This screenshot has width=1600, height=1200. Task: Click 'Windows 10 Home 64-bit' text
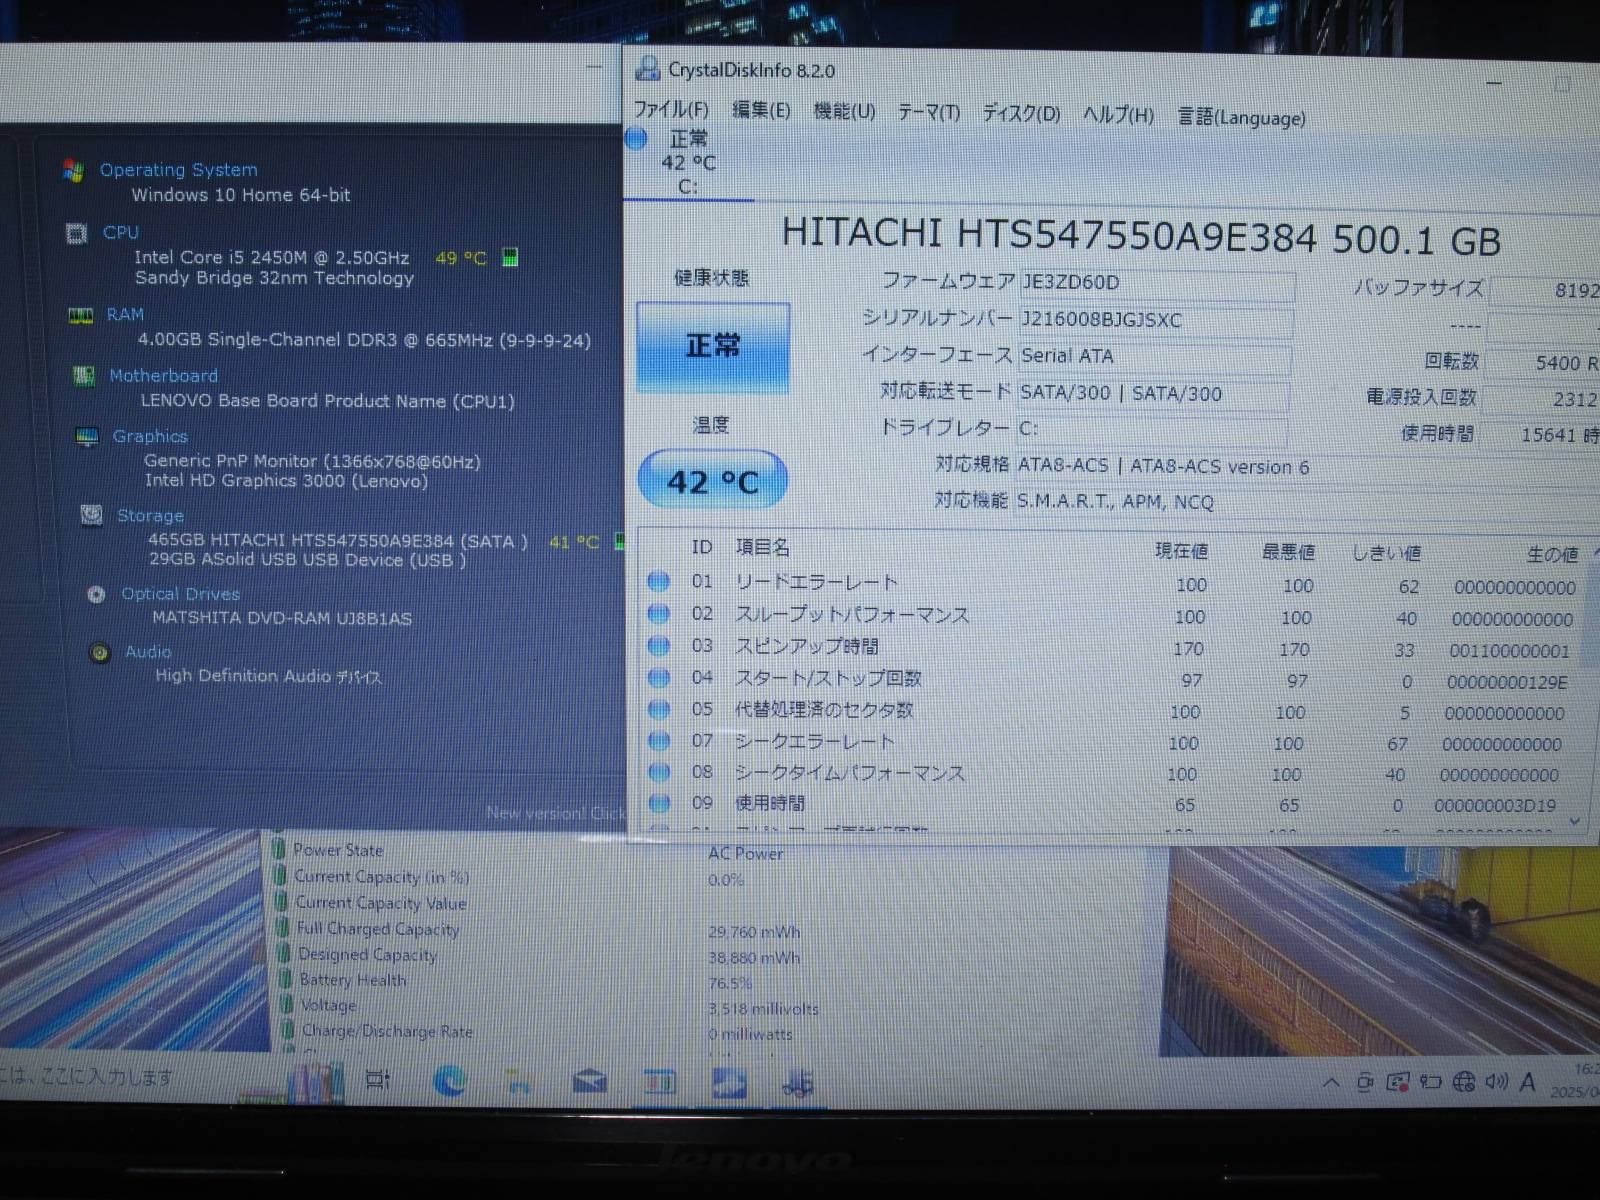tap(241, 195)
